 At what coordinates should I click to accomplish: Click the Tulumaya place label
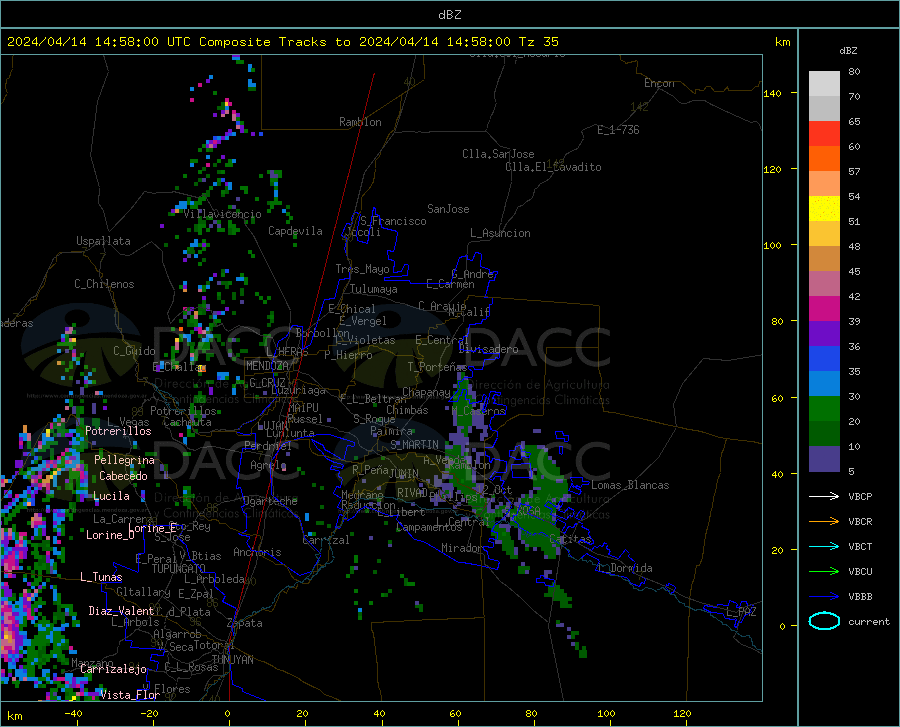point(374,289)
